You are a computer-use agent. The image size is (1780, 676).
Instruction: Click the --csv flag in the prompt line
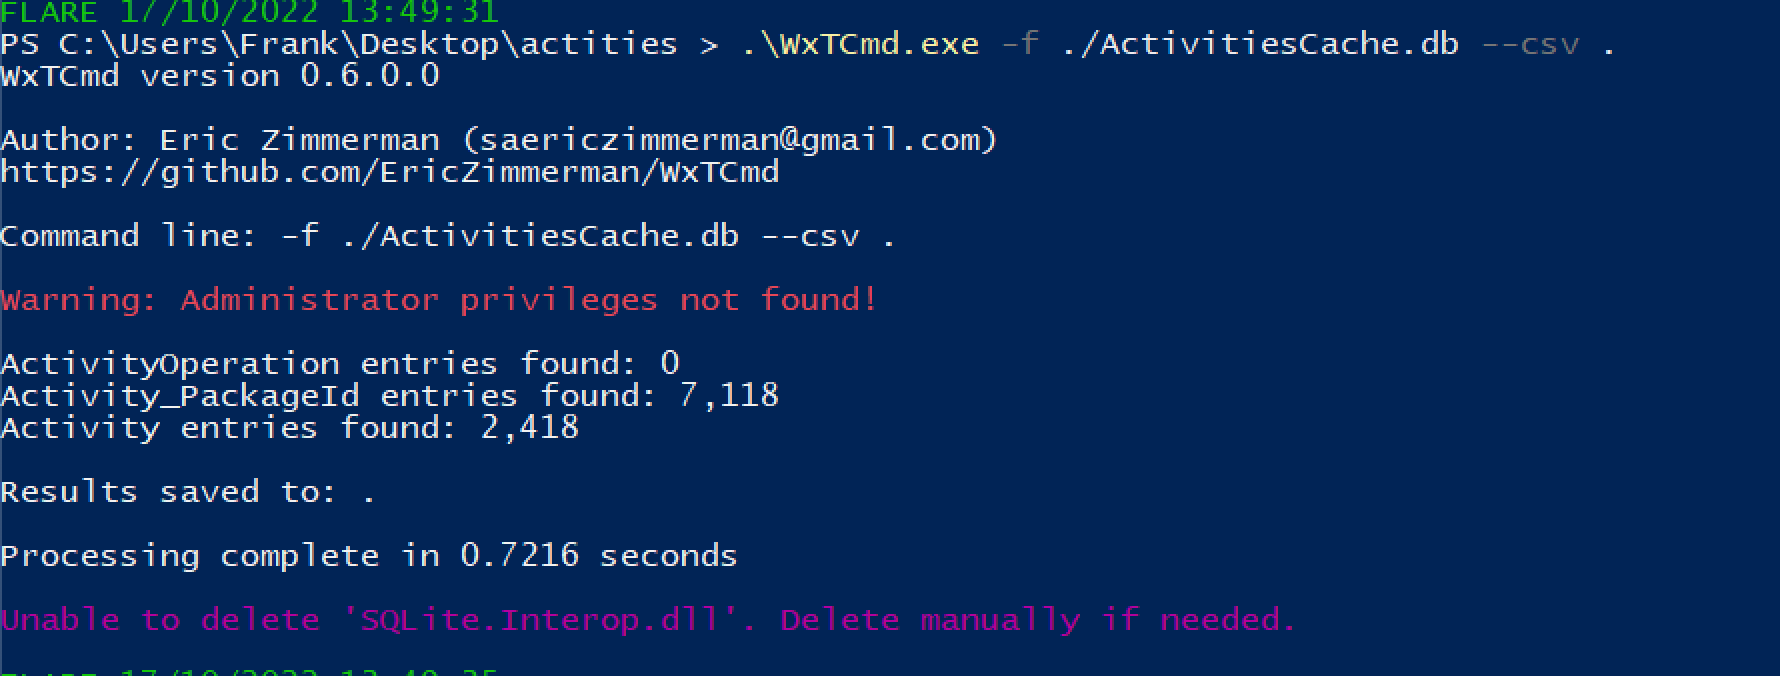coord(1530,44)
